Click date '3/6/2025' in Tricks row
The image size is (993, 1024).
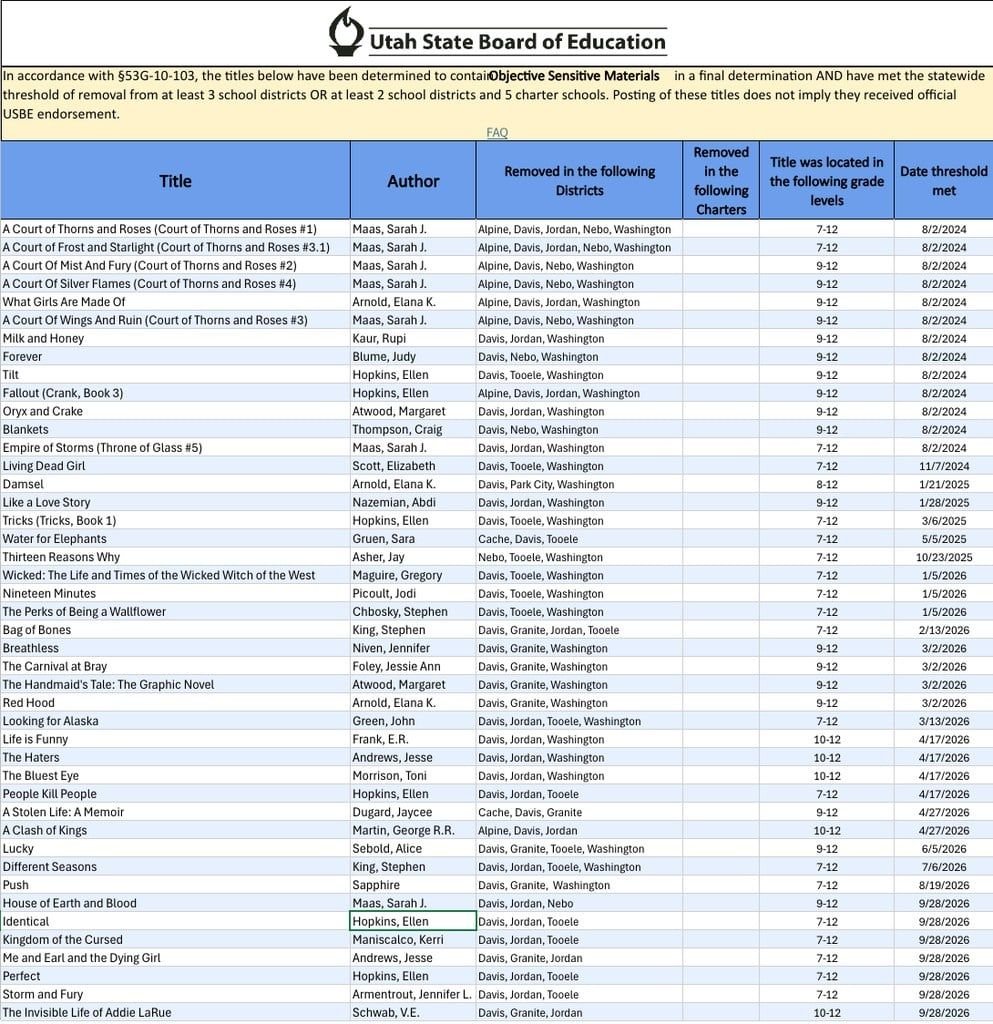[943, 522]
